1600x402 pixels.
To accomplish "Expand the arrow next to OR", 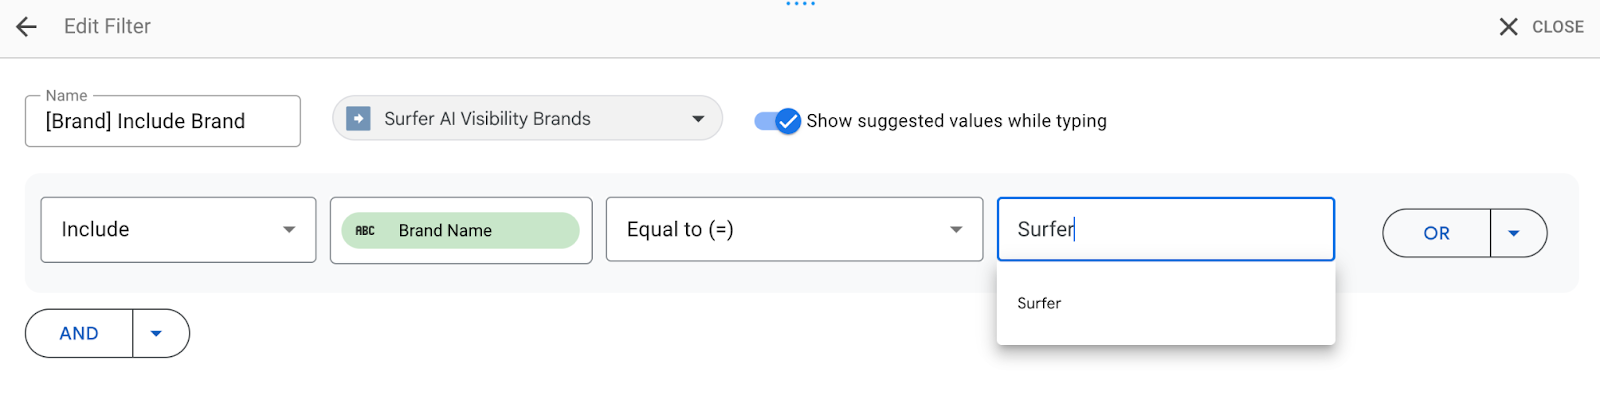I will tap(1514, 233).
